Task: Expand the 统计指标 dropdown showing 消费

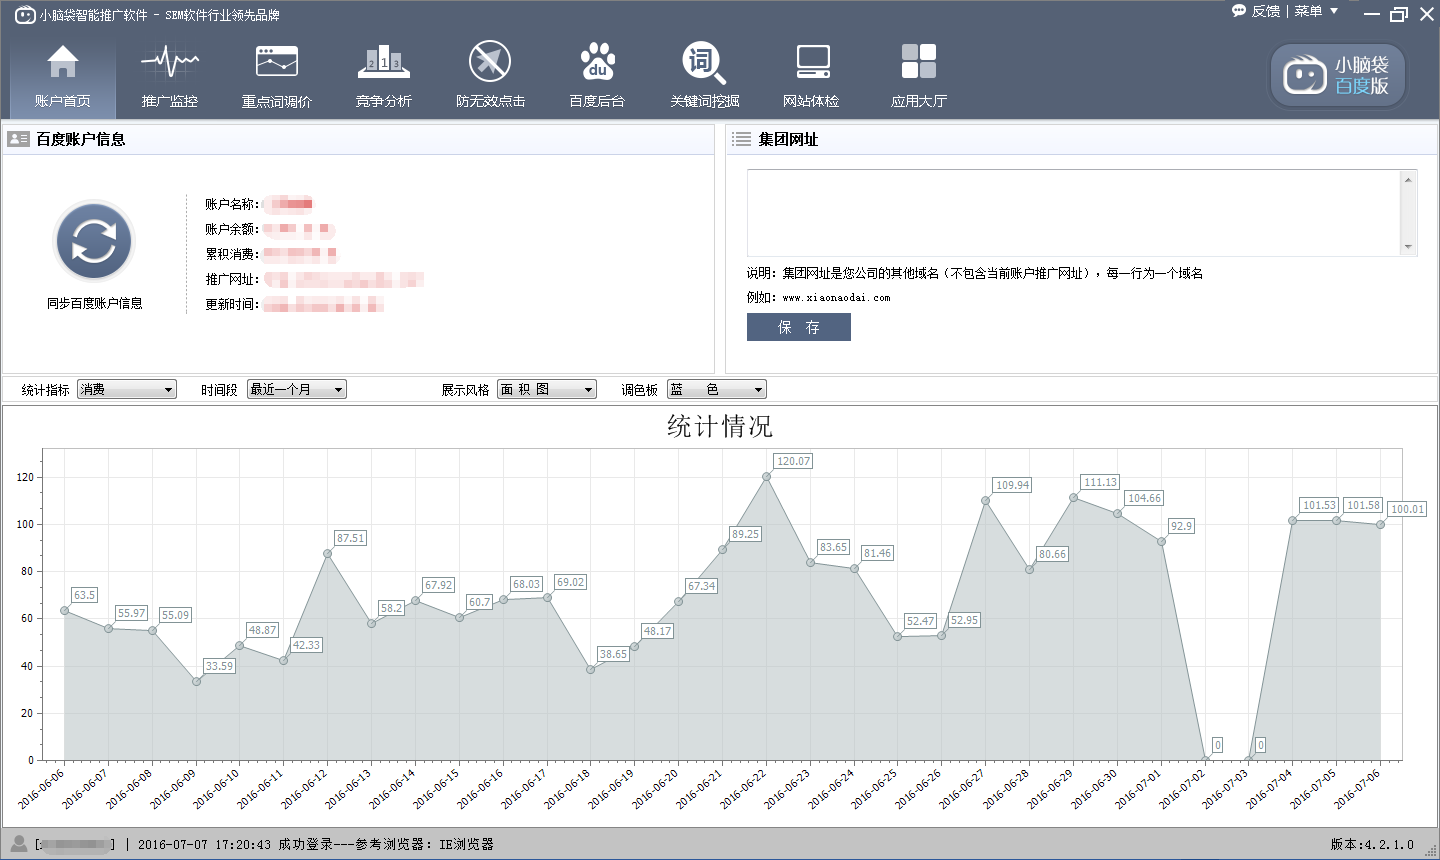Action: [x=127, y=390]
